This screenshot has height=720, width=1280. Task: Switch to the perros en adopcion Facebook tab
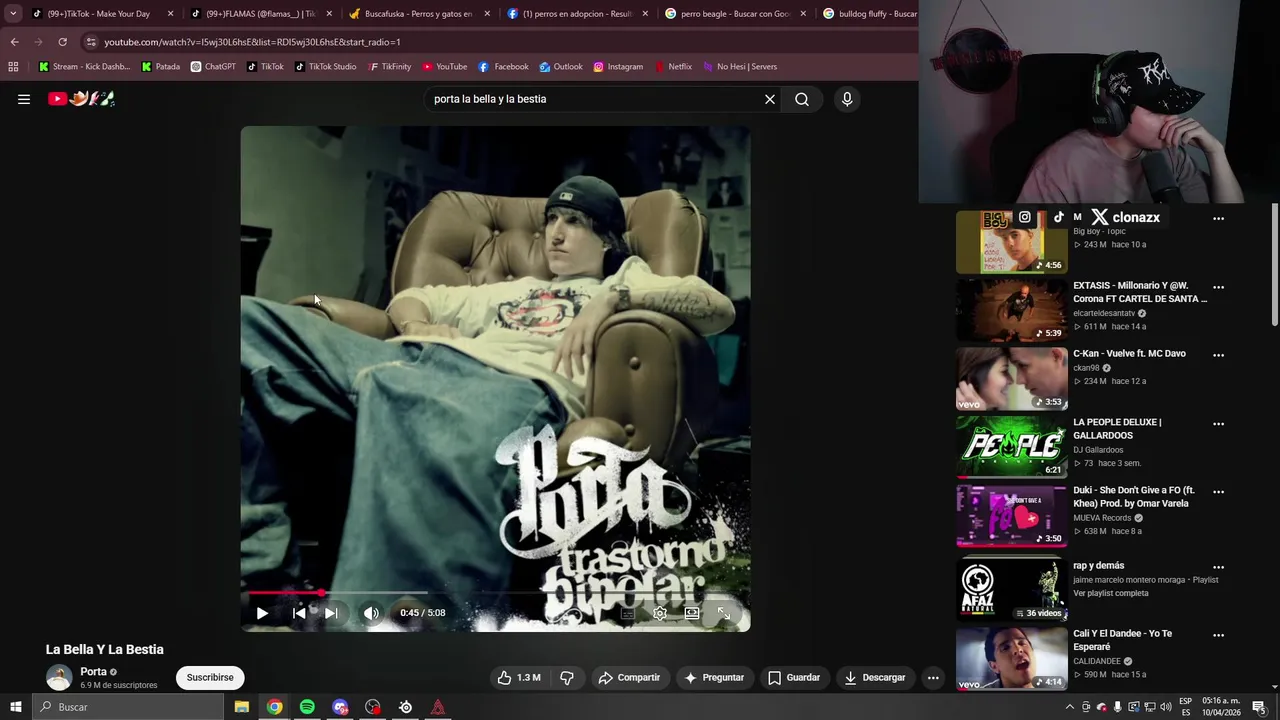577,14
